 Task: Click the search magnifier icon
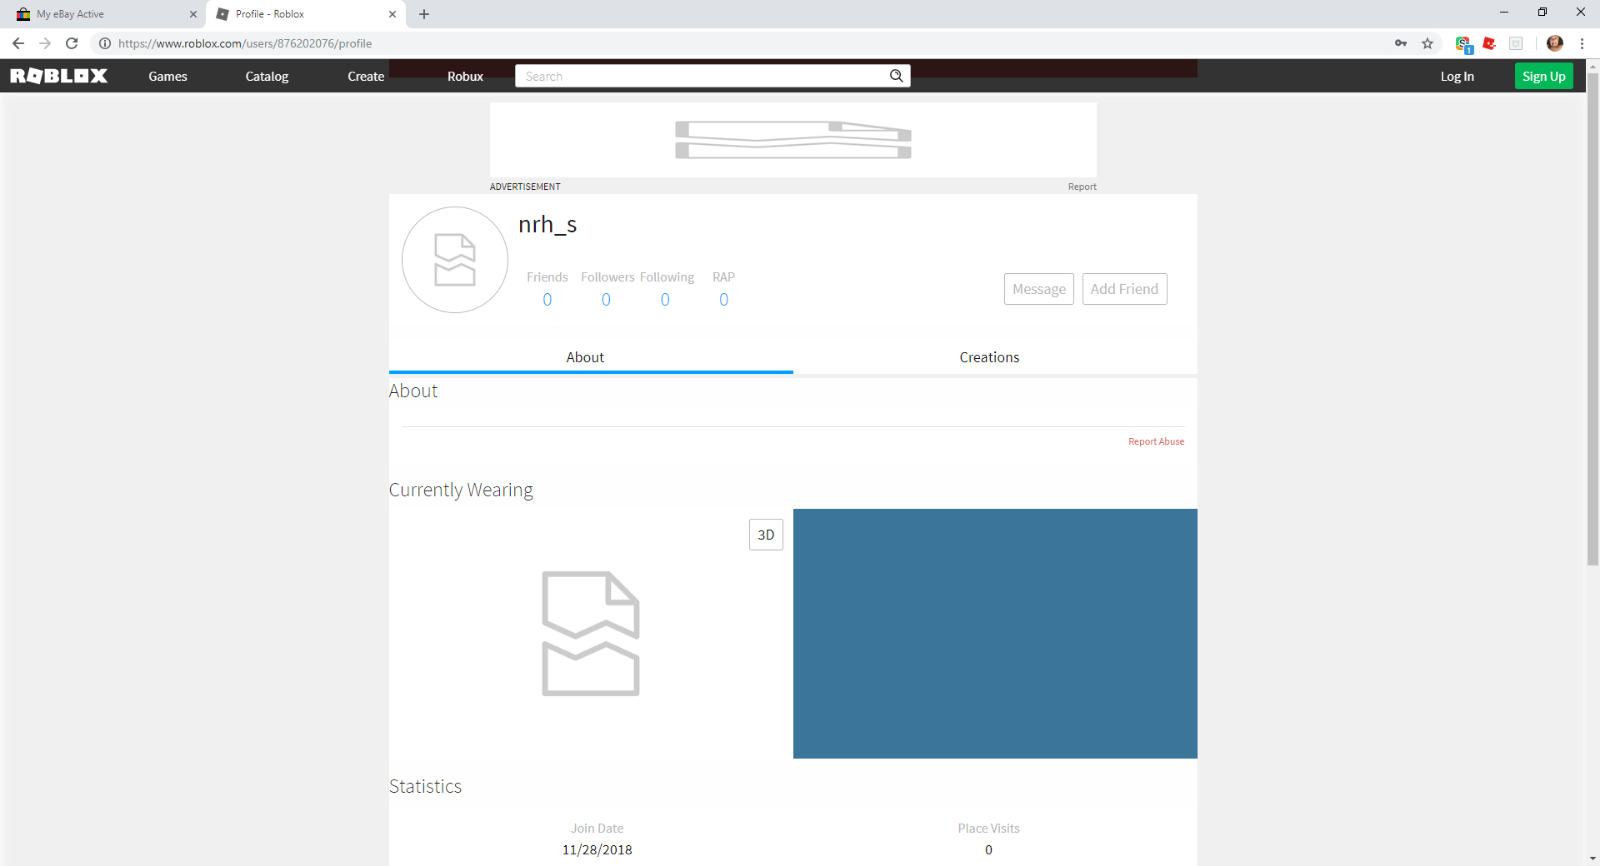pyautogui.click(x=896, y=76)
